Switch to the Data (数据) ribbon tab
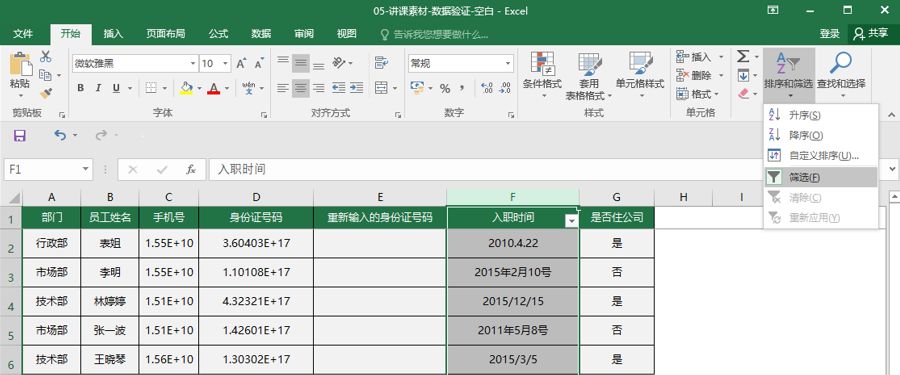 click(261, 34)
